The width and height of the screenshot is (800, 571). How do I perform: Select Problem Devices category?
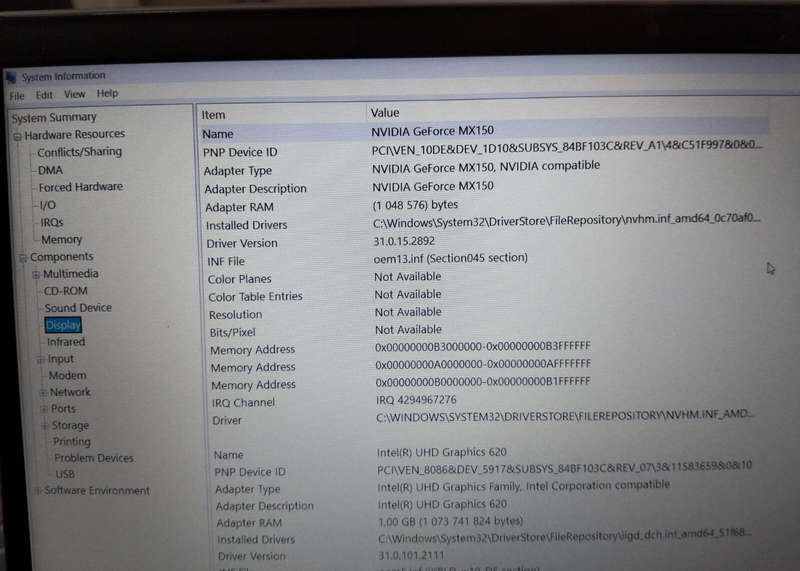click(94, 458)
